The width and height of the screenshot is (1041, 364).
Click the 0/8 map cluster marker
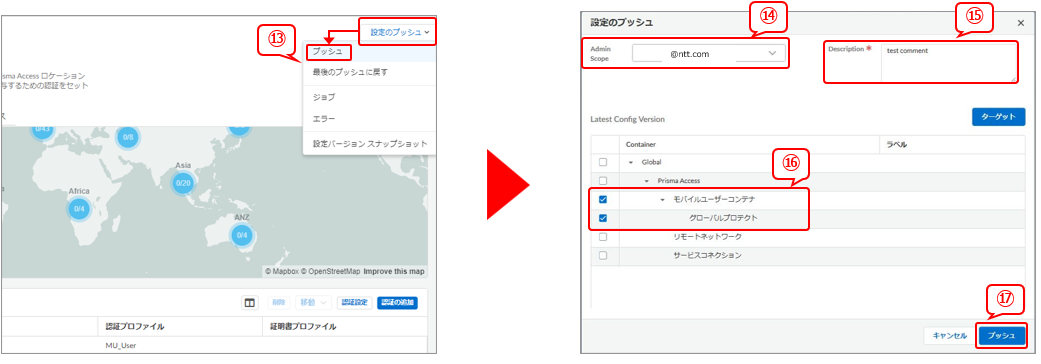click(127, 137)
